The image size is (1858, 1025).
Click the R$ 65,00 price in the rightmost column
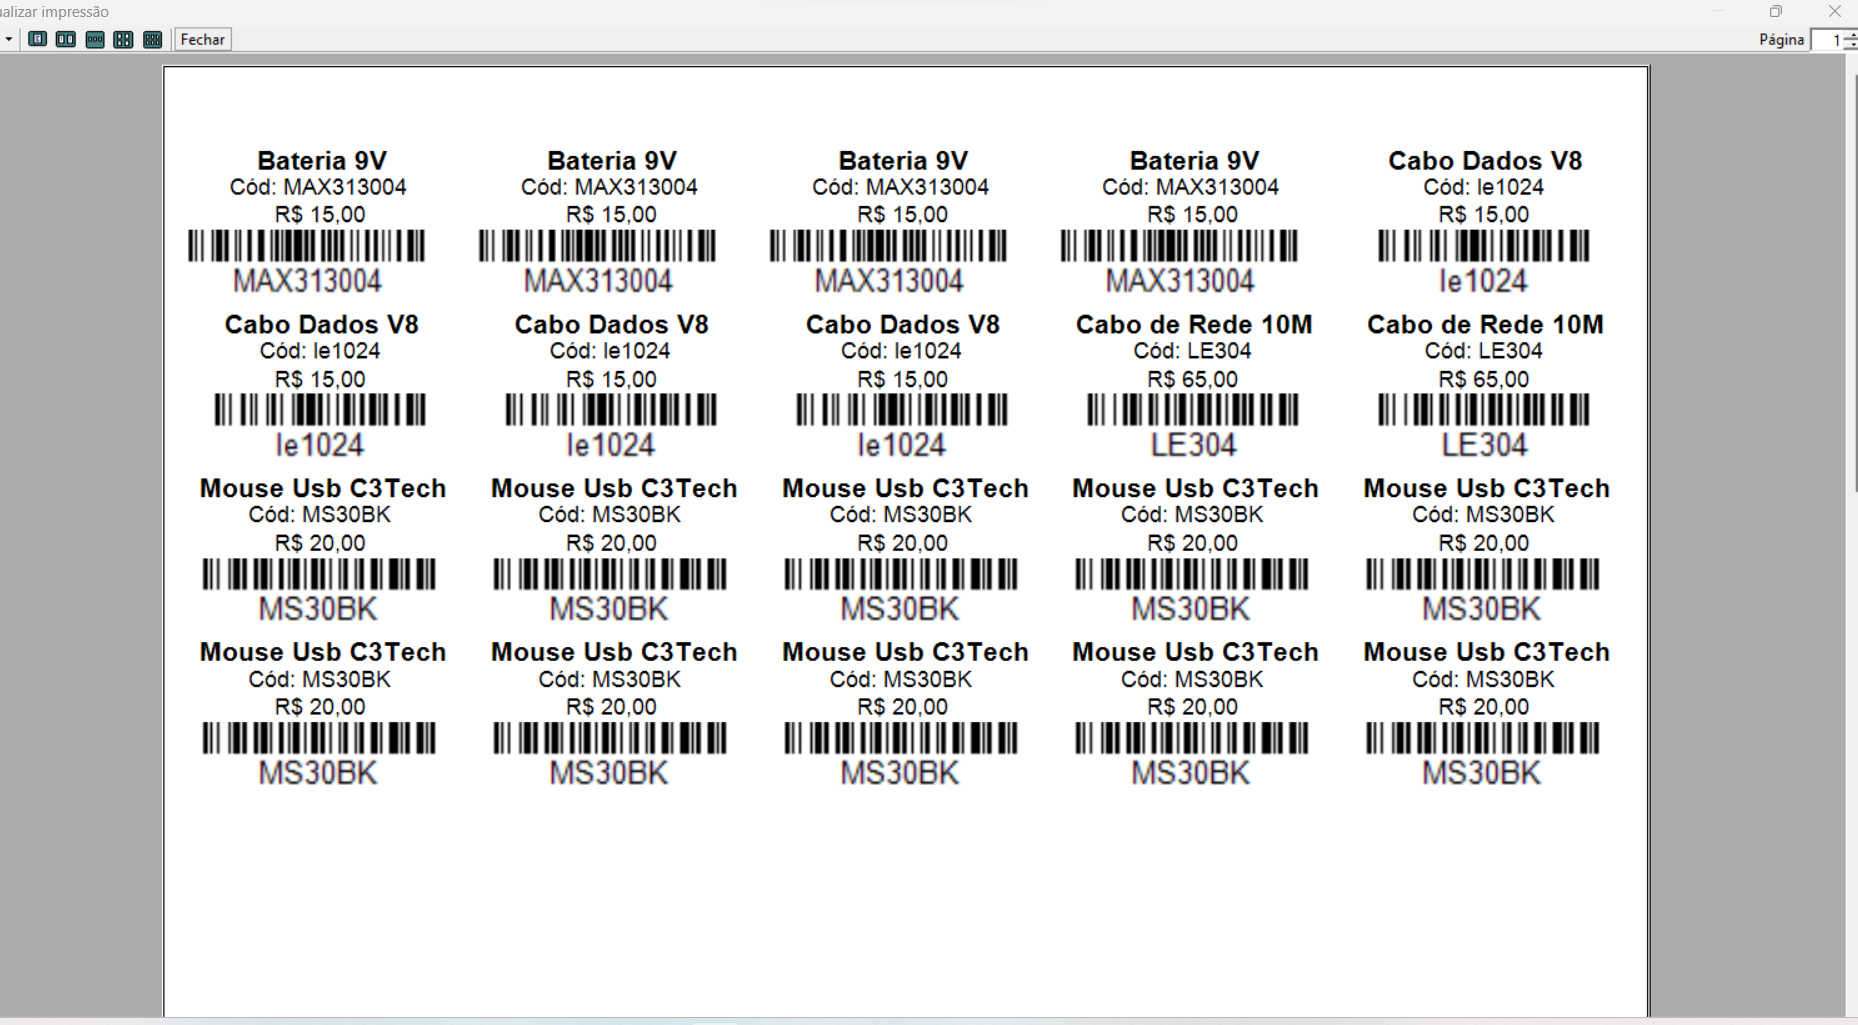1483,379
